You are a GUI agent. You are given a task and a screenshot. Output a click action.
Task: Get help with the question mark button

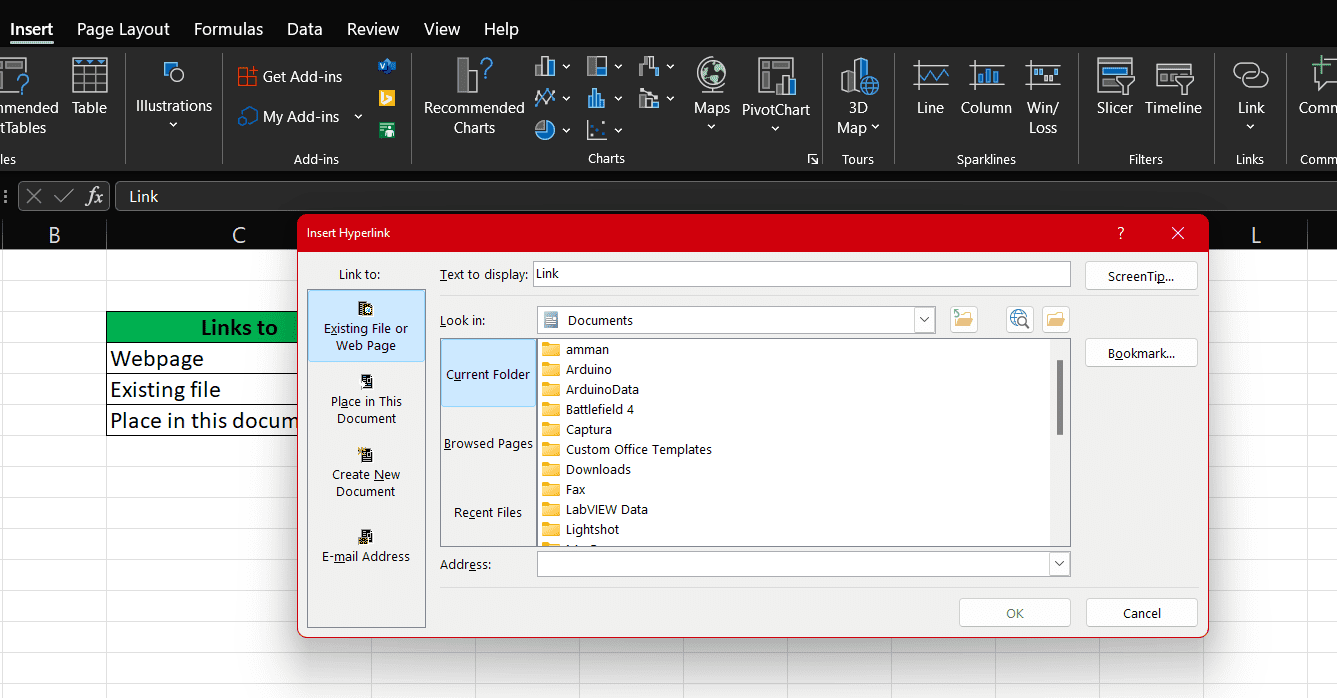coord(1120,233)
